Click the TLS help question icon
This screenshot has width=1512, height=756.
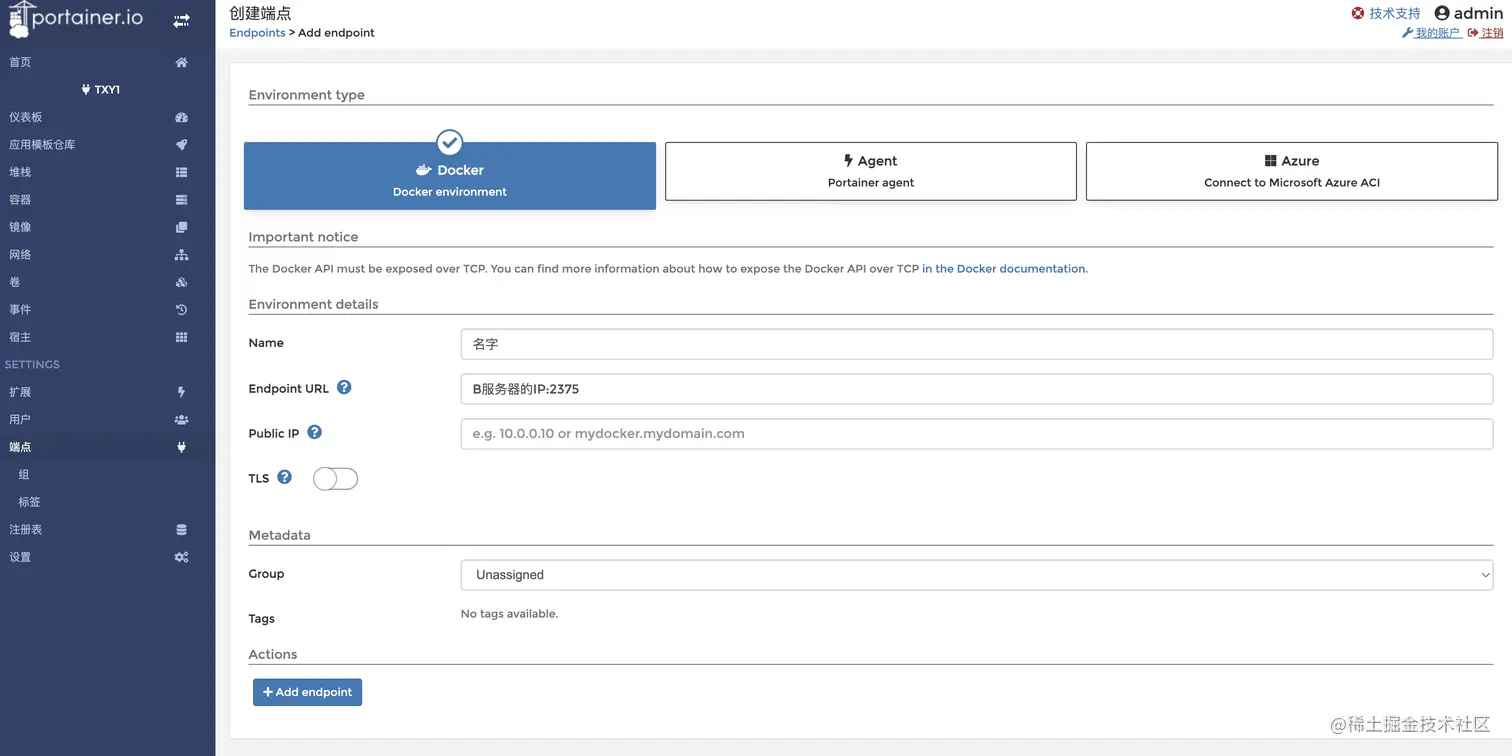click(x=284, y=477)
